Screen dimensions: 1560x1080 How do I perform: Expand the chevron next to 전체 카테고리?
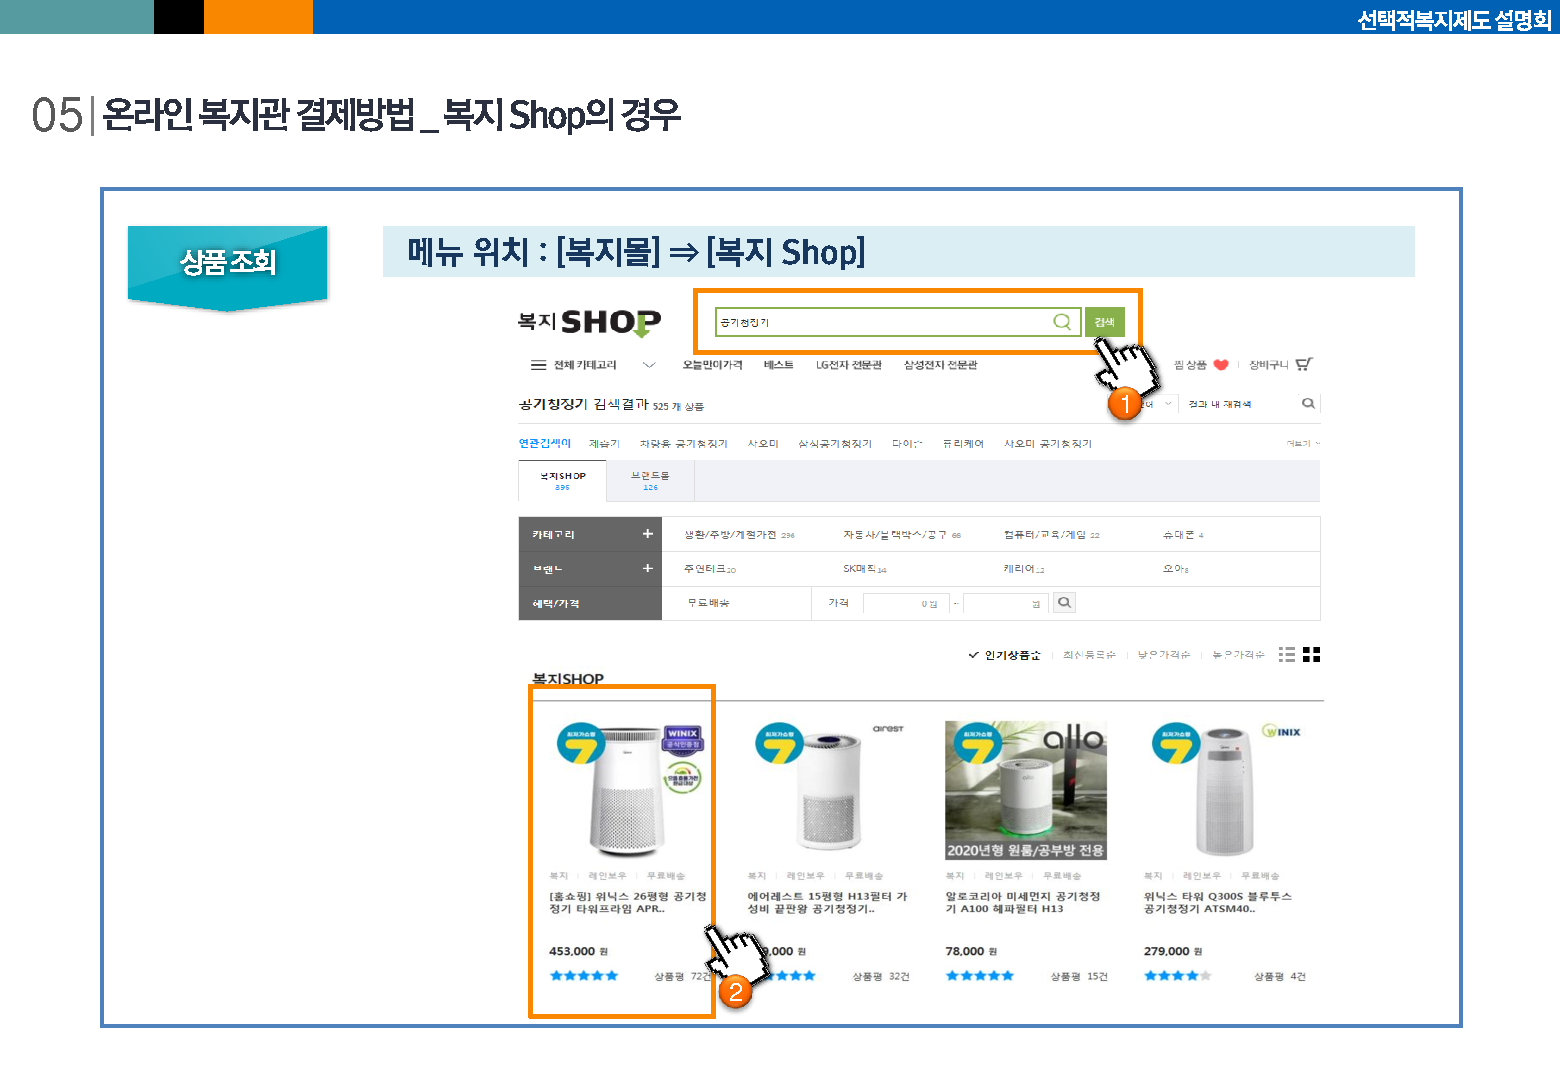pos(649,365)
